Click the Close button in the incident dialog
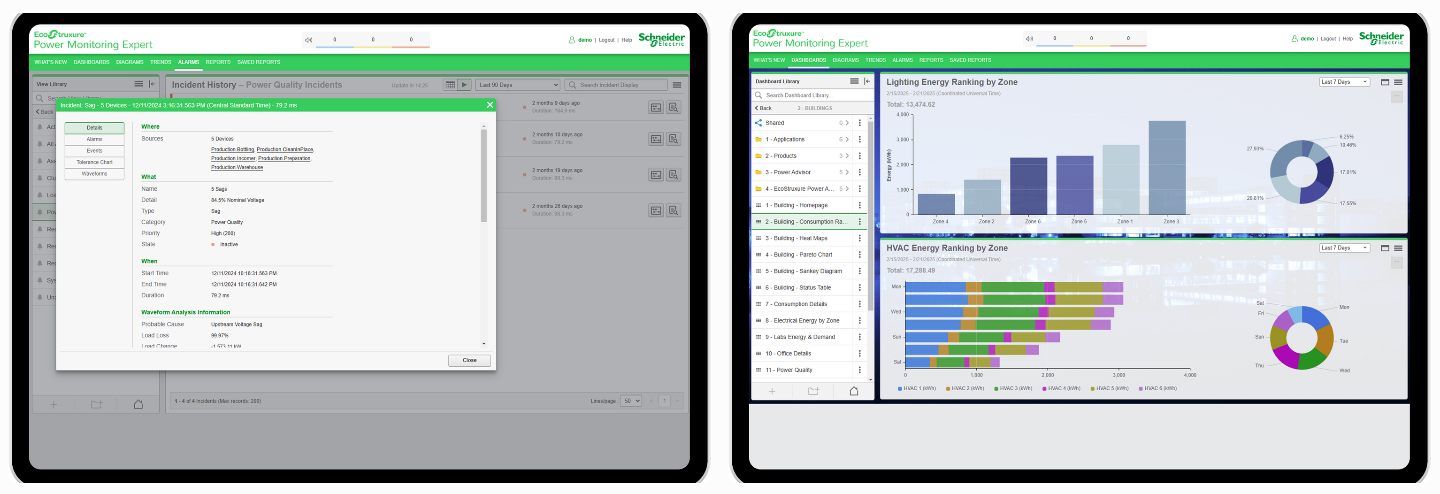 [469, 360]
